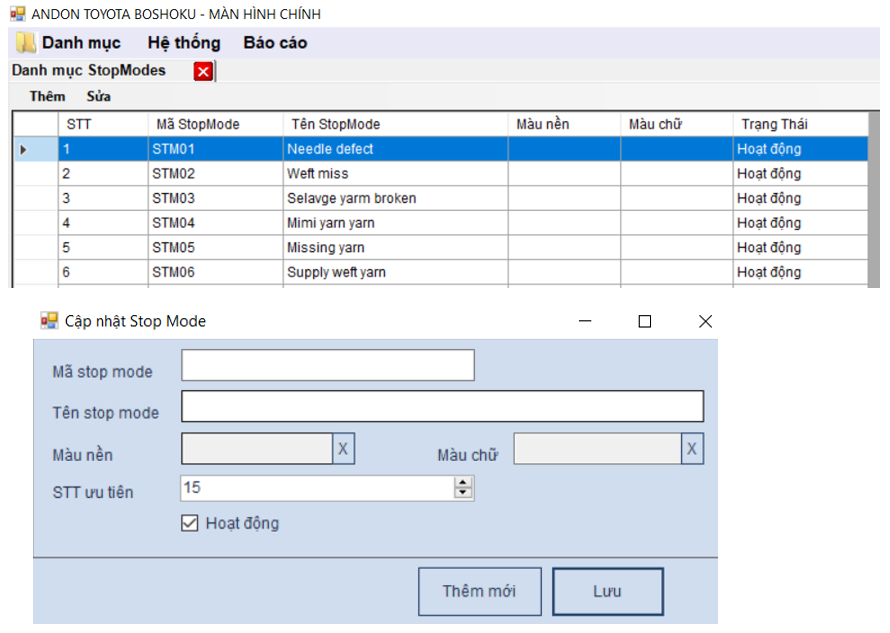Open the Màu nền color picker box
This screenshot has height=633, width=890.
click(256, 449)
